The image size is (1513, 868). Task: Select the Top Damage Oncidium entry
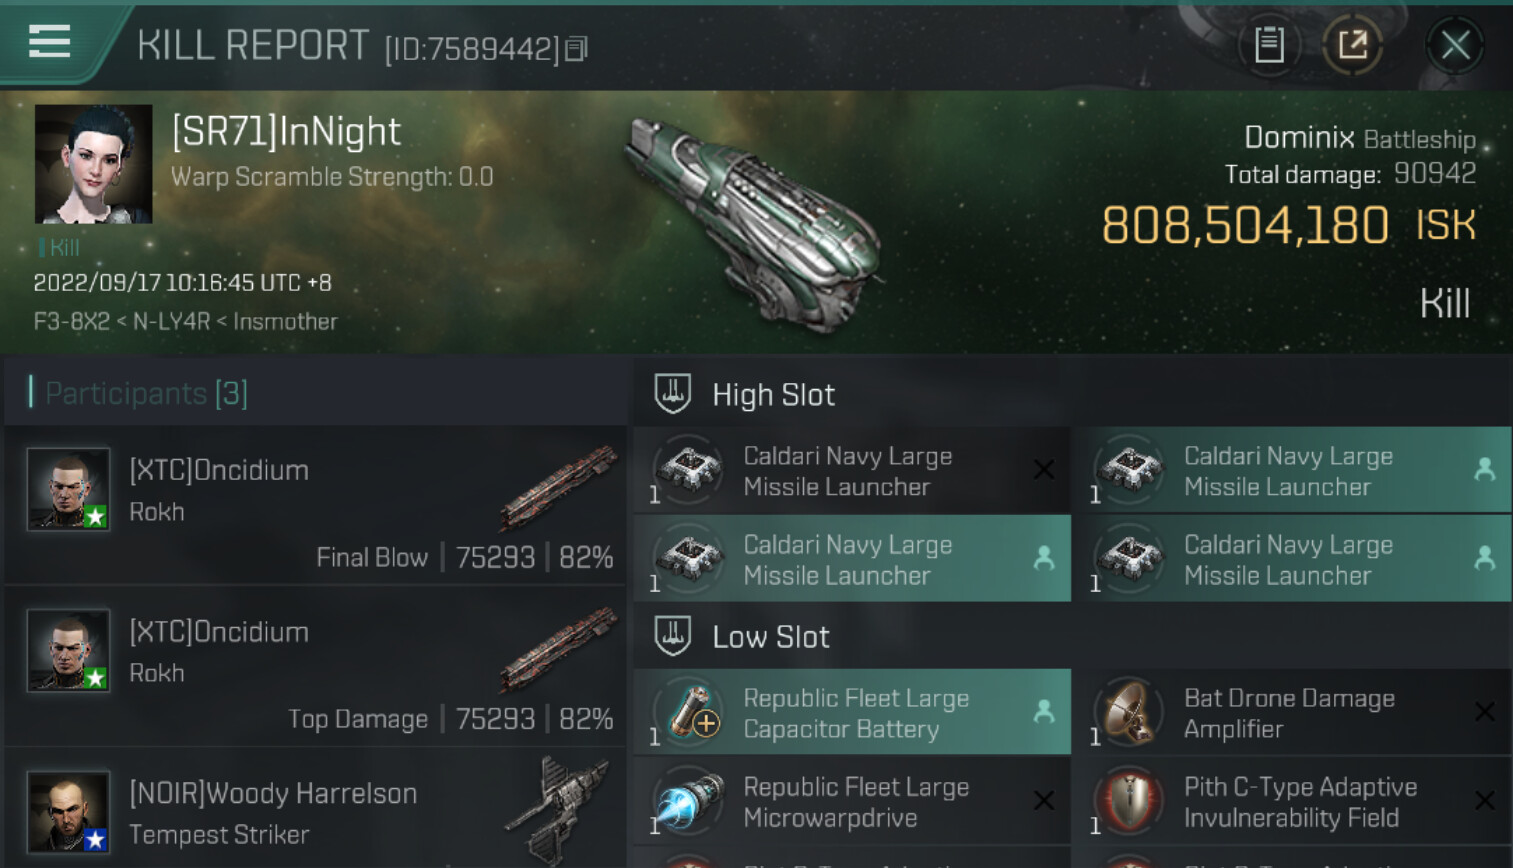316,666
